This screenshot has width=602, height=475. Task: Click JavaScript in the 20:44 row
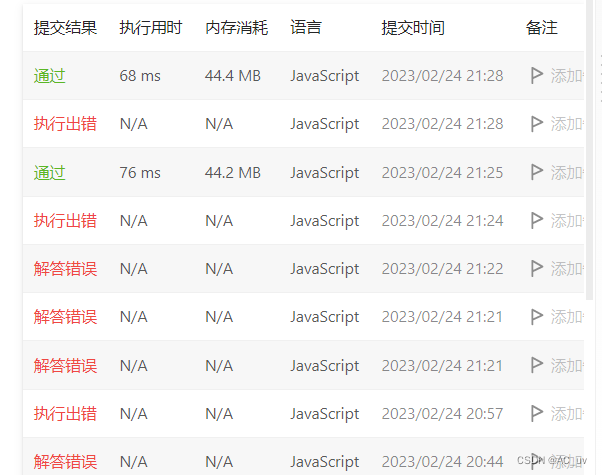(x=325, y=462)
